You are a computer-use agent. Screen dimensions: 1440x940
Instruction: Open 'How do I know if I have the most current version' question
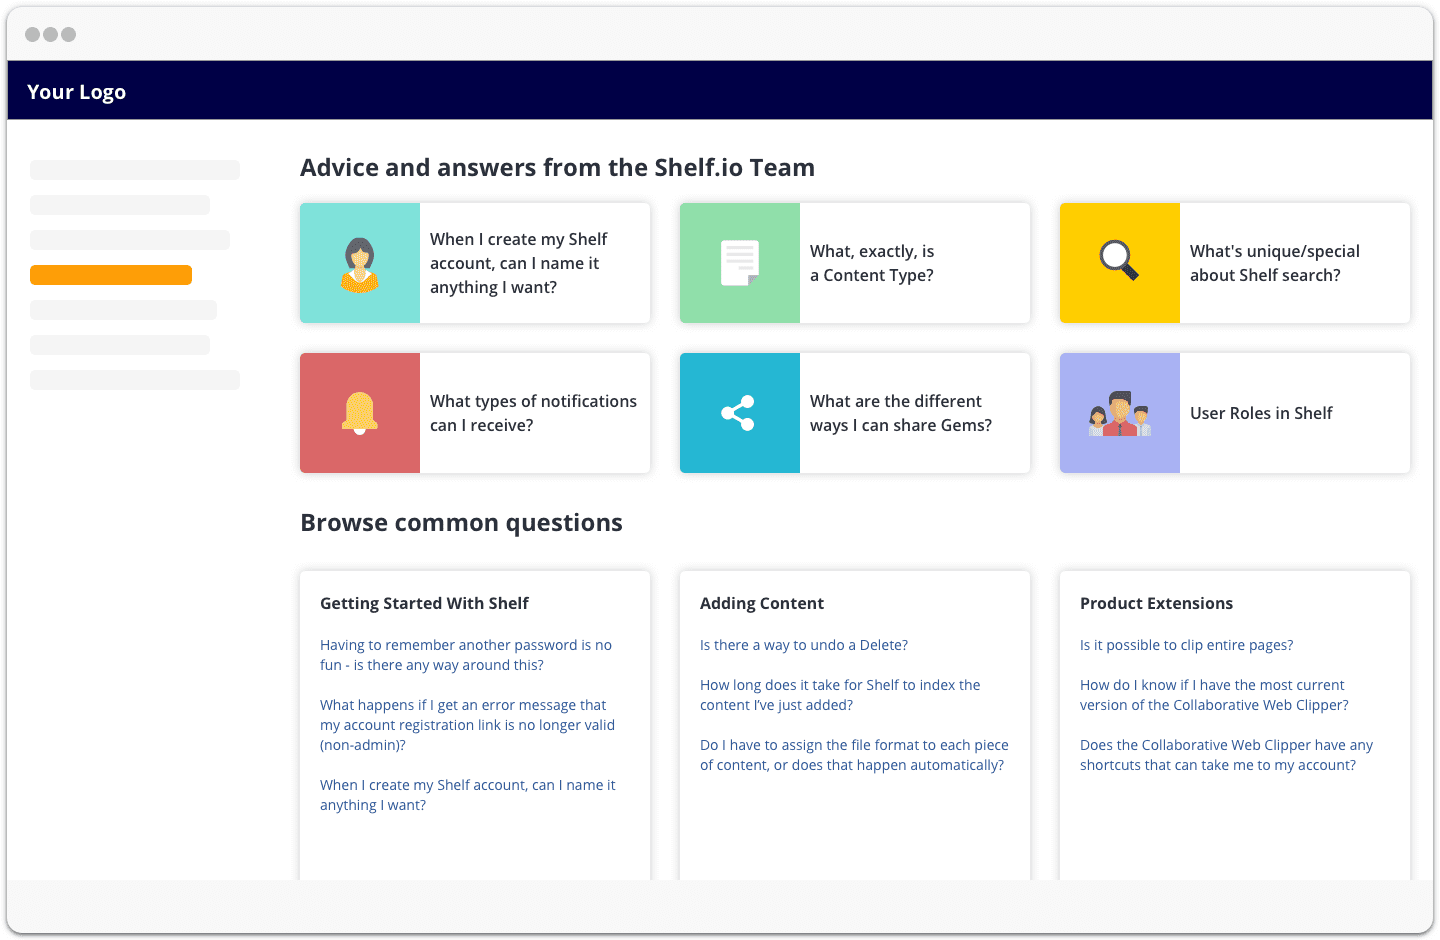[1214, 695]
